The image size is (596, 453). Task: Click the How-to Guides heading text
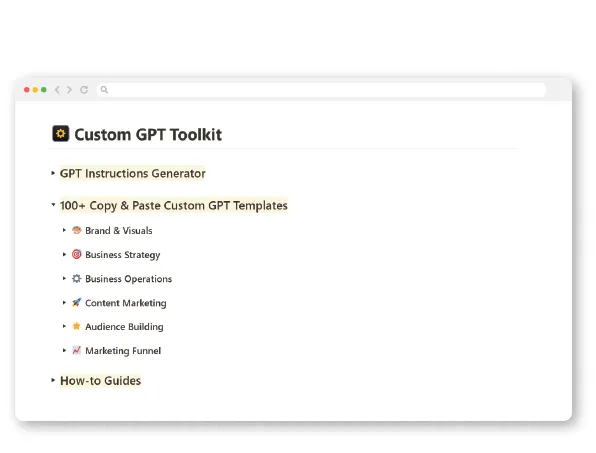click(x=100, y=380)
